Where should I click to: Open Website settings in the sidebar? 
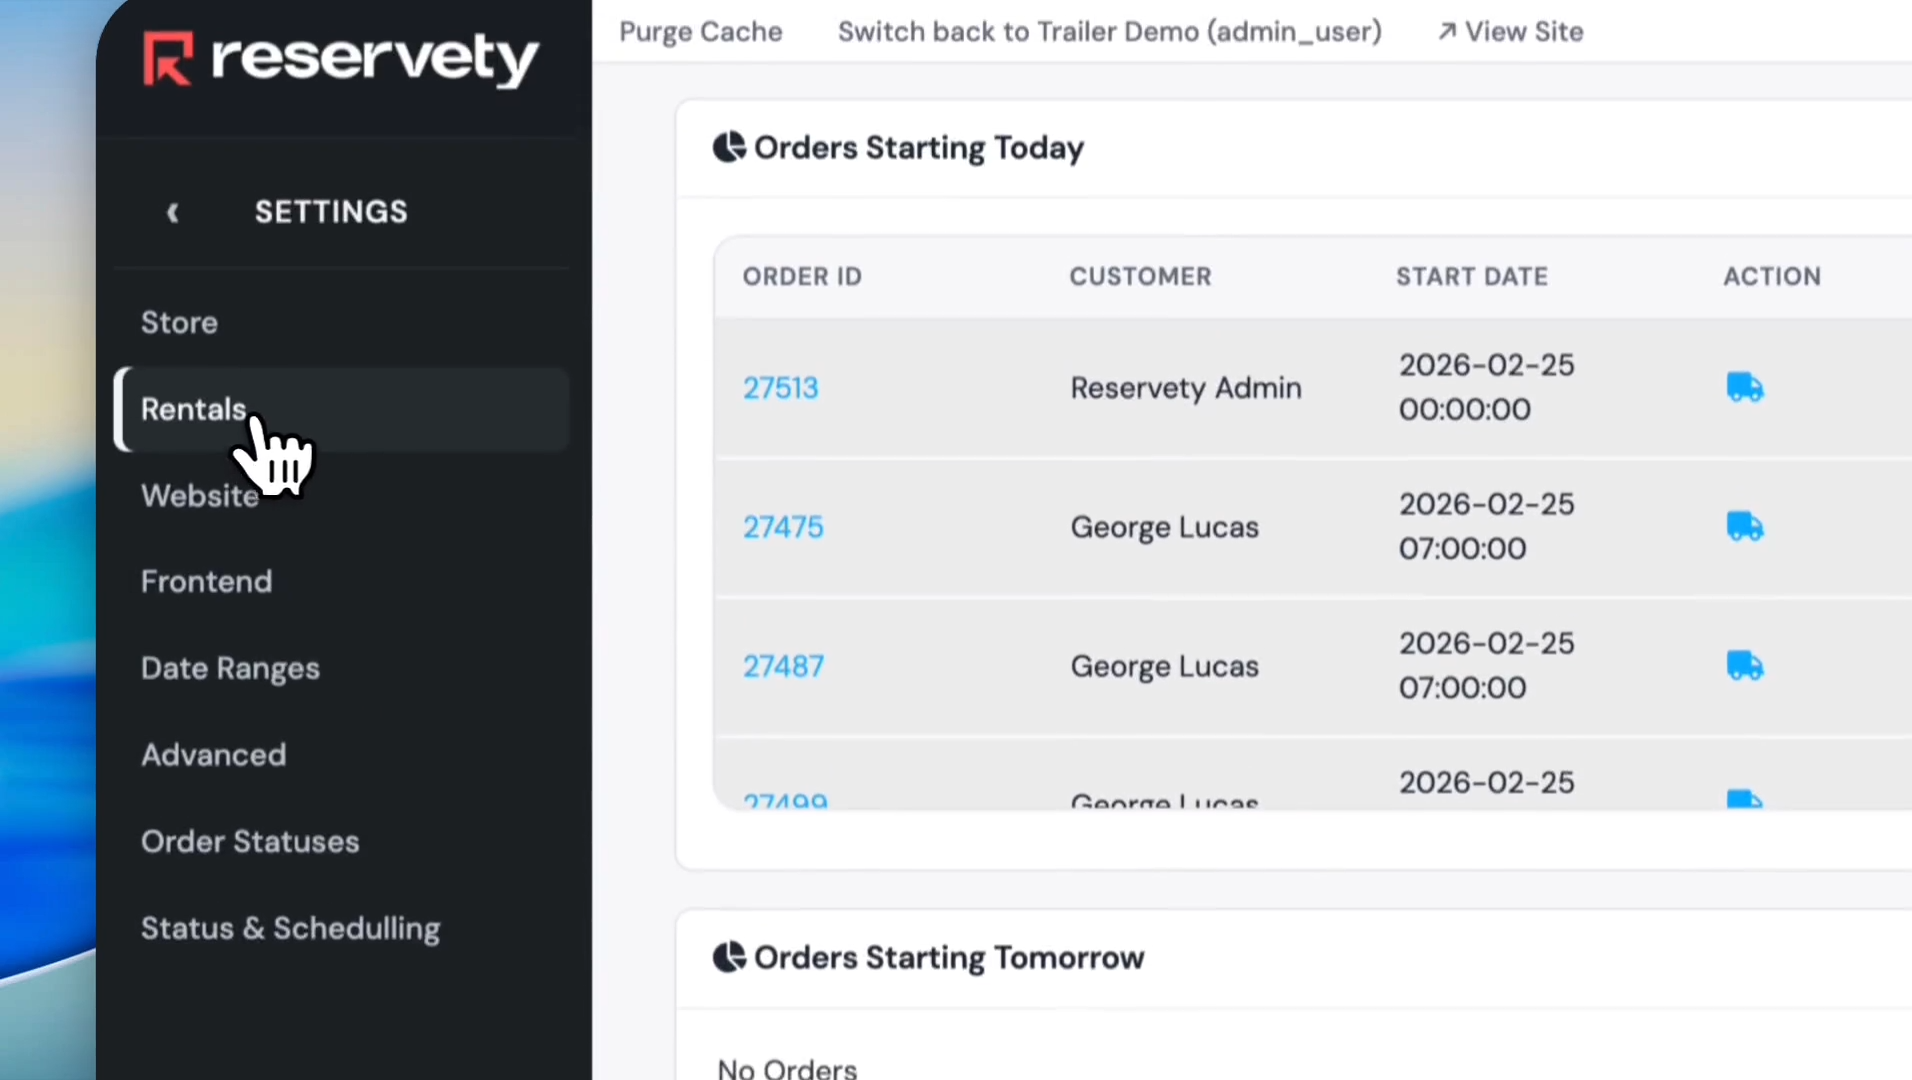pos(199,495)
